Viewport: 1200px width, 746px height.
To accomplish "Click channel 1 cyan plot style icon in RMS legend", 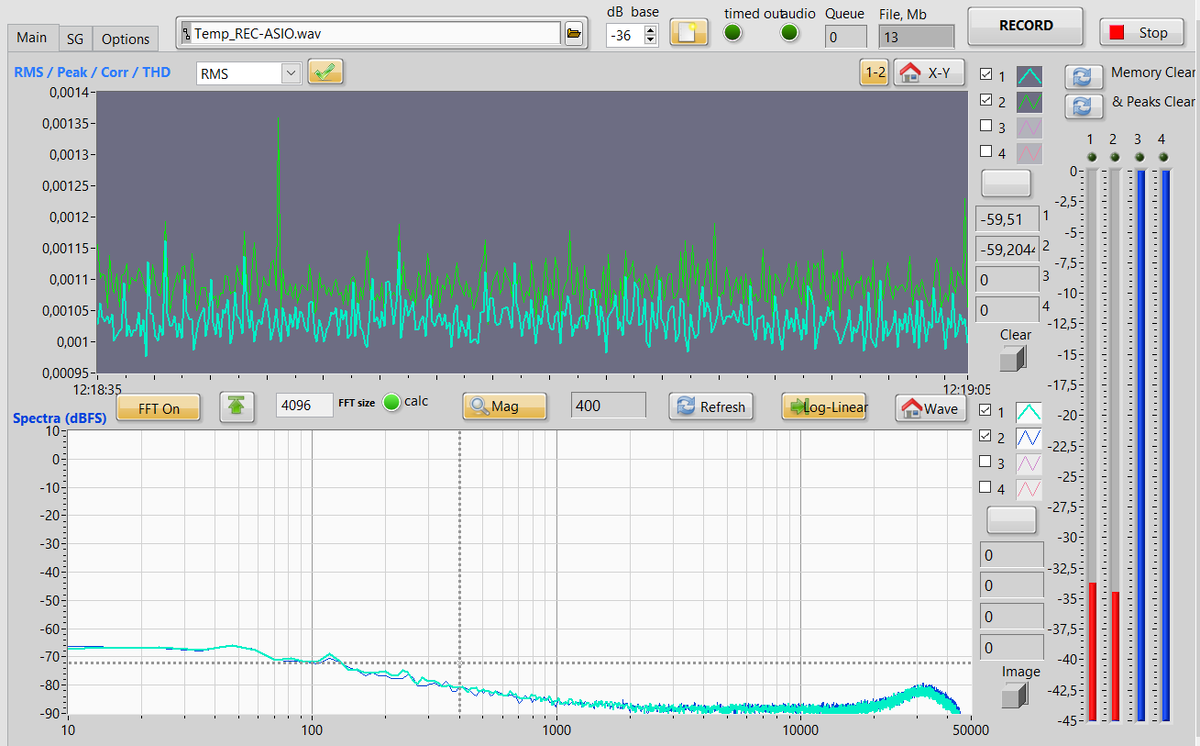I will 1029,75.
